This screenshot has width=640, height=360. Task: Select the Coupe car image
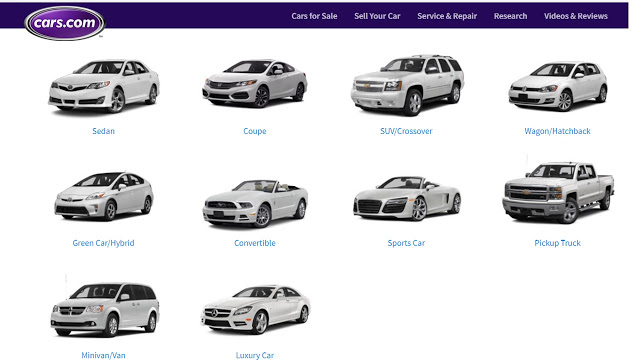tap(255, 84)
